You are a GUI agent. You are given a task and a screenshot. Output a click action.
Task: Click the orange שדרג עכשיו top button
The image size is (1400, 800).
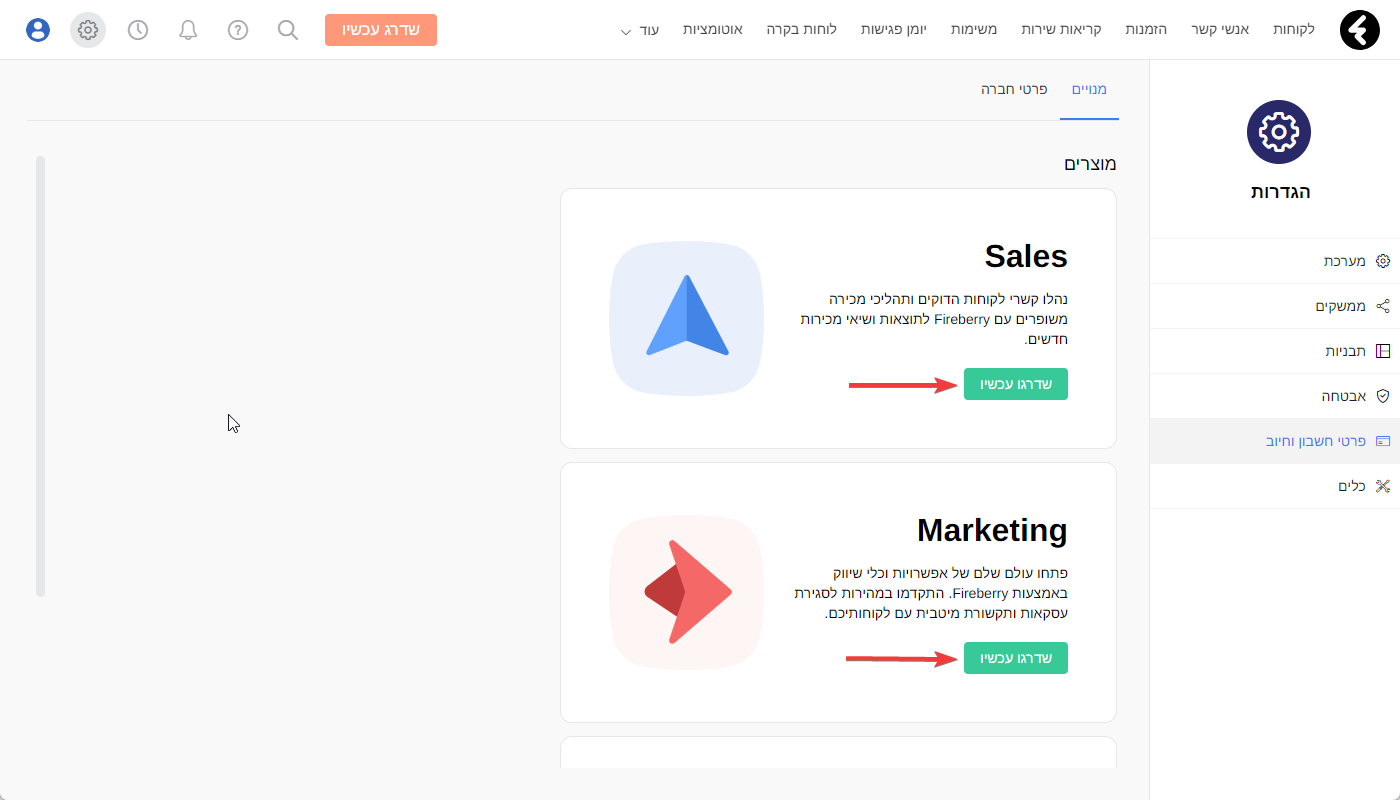tap(381, 30)
